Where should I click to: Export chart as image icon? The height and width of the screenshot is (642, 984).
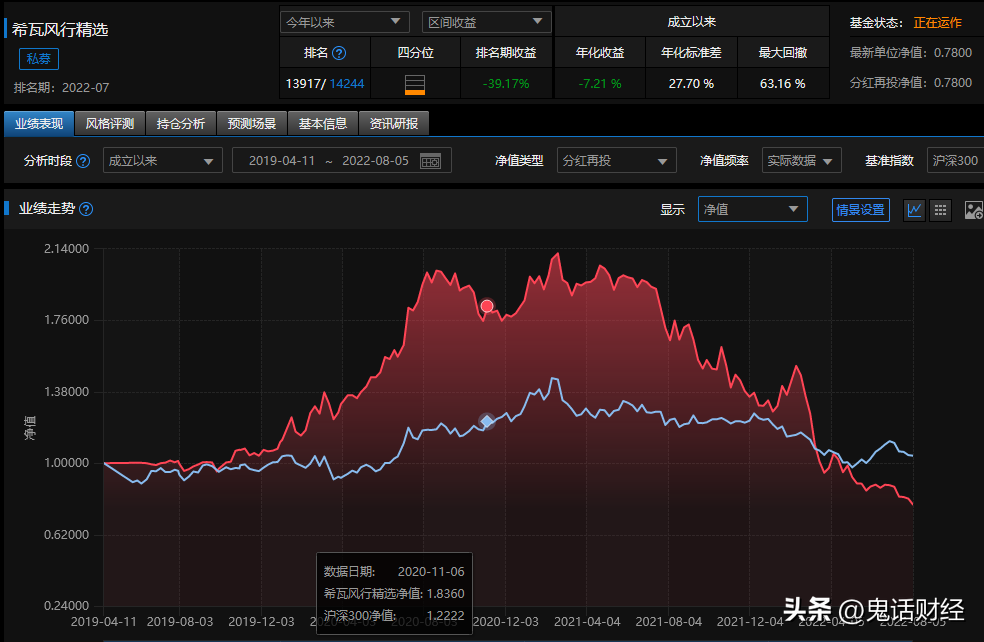point(973,210)
